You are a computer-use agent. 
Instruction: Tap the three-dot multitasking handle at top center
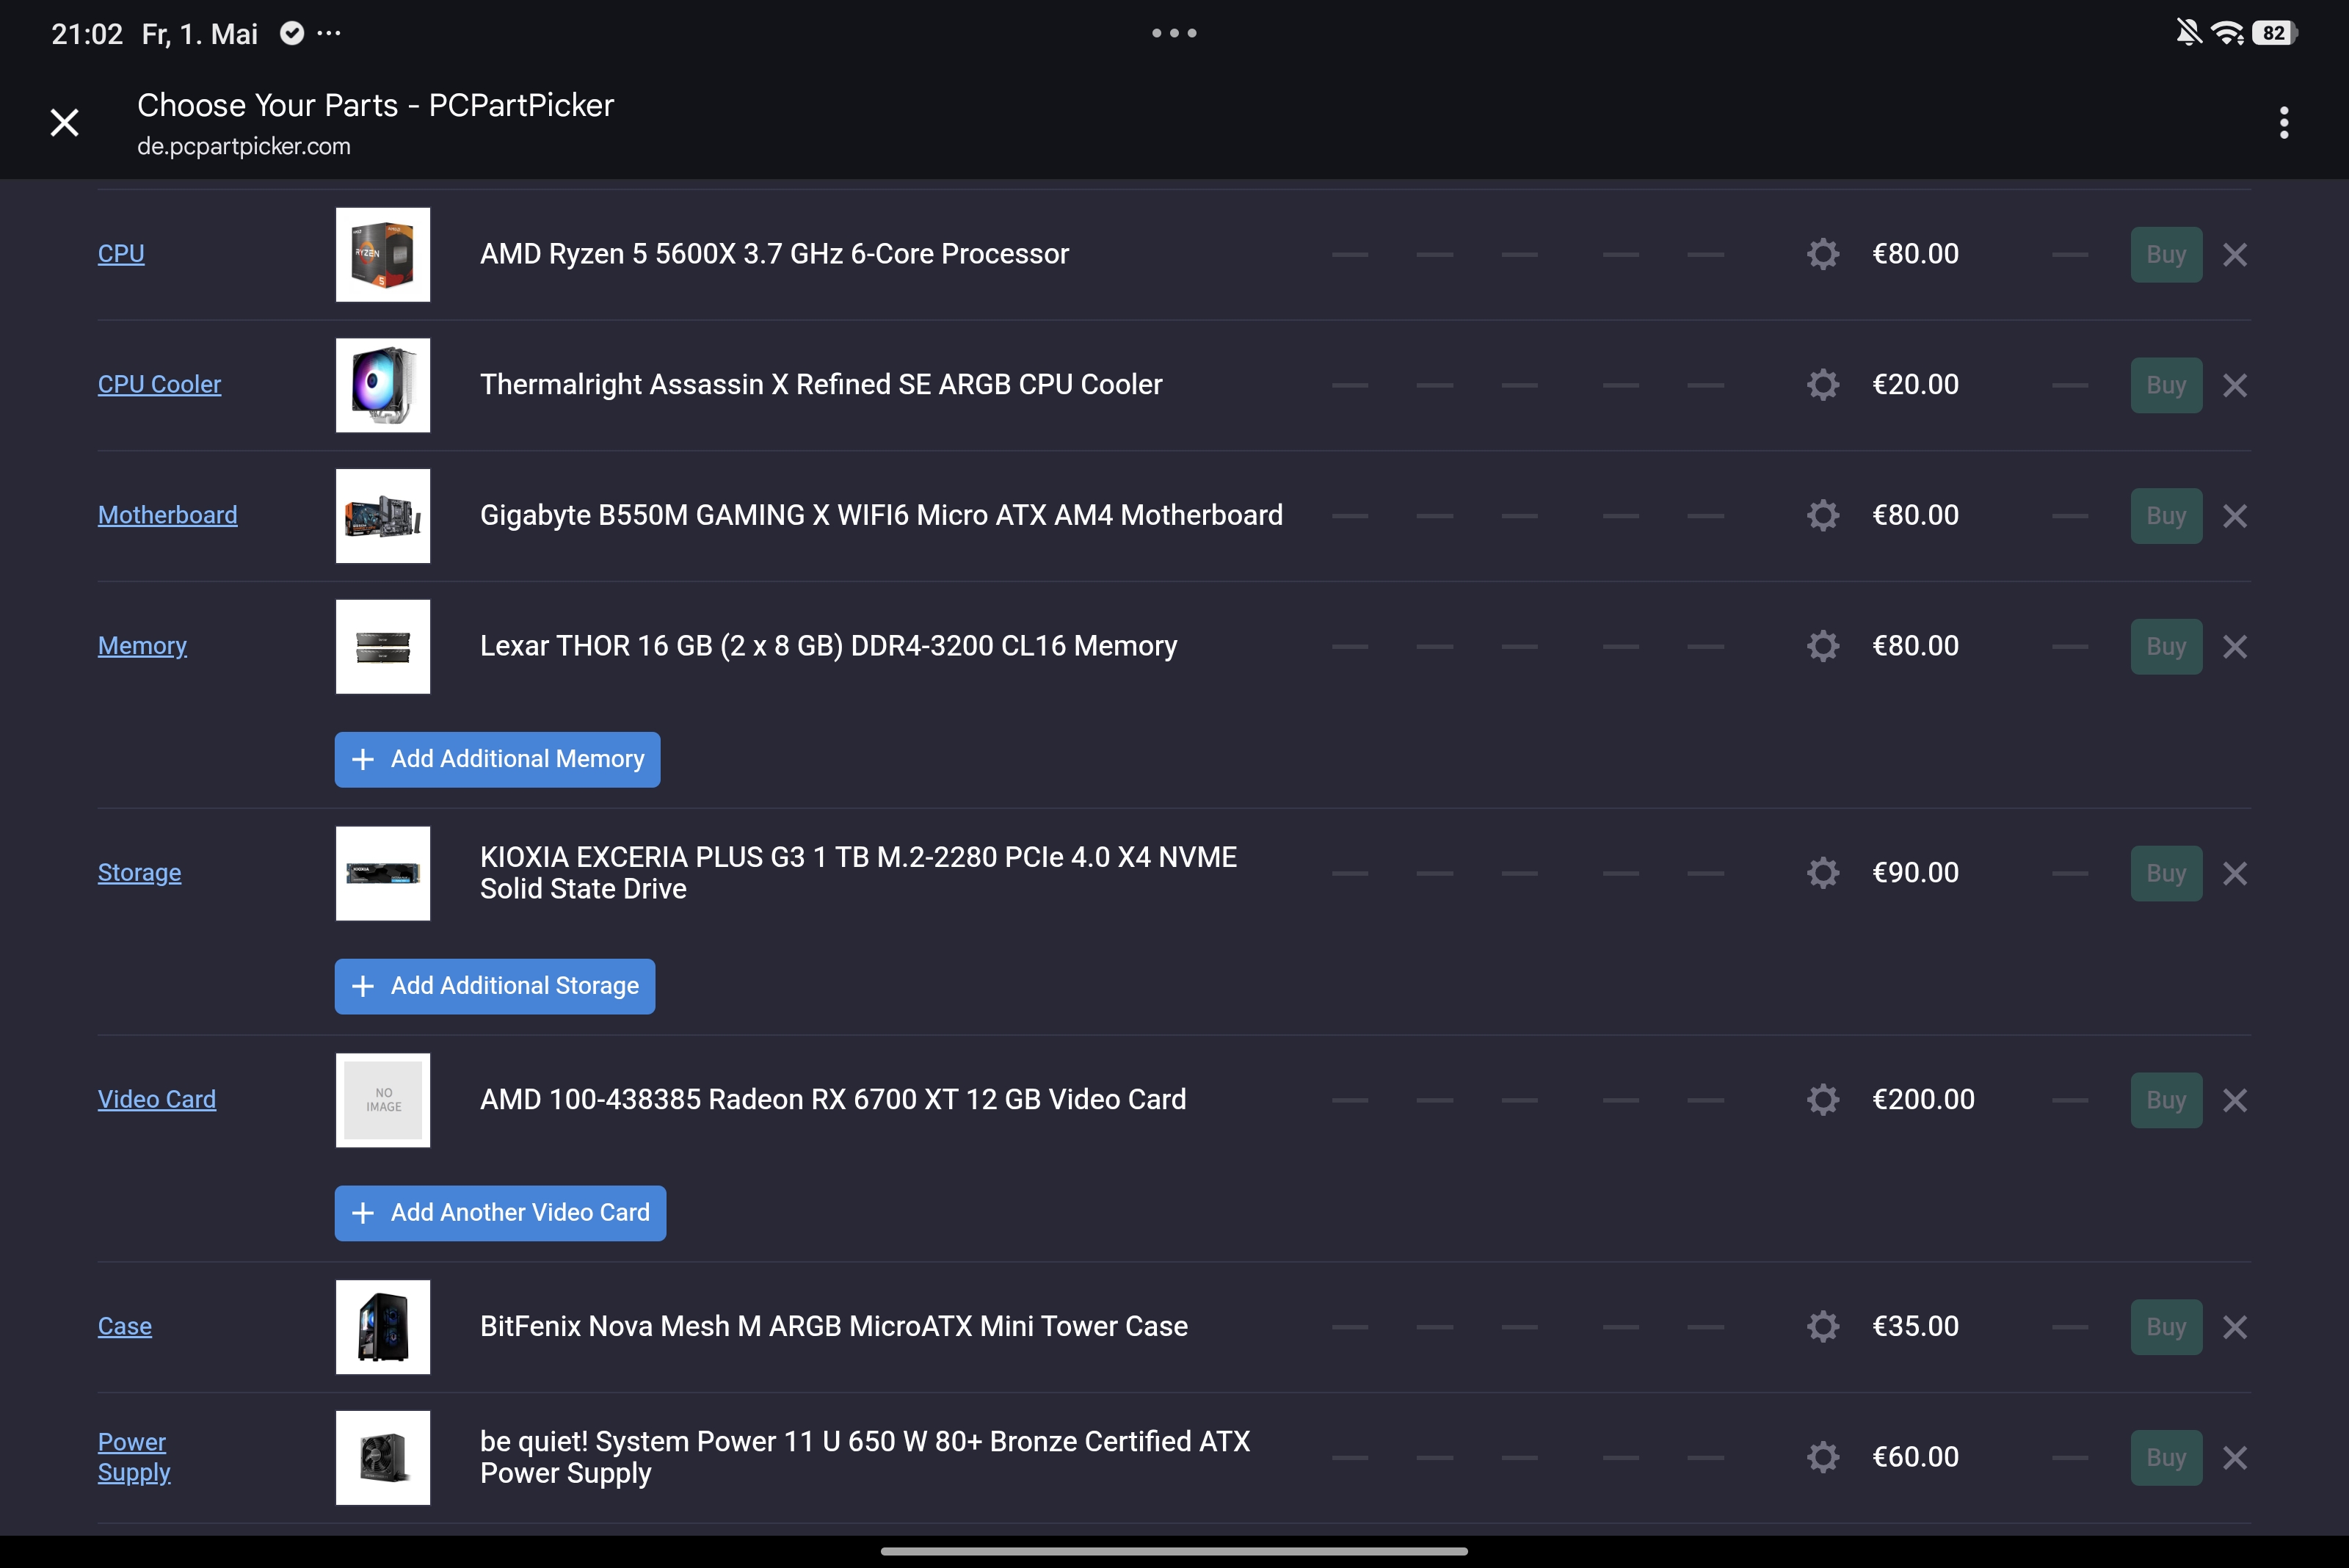click(1174, 33)
